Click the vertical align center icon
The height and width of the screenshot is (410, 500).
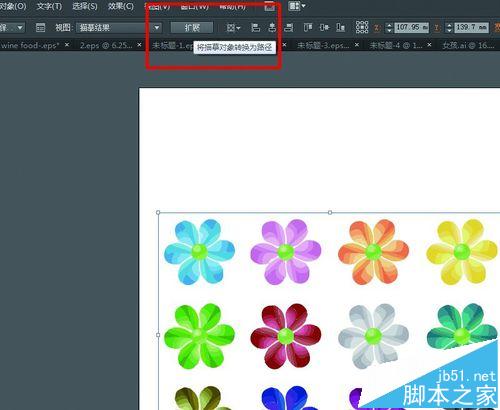(x=324, y=27)
